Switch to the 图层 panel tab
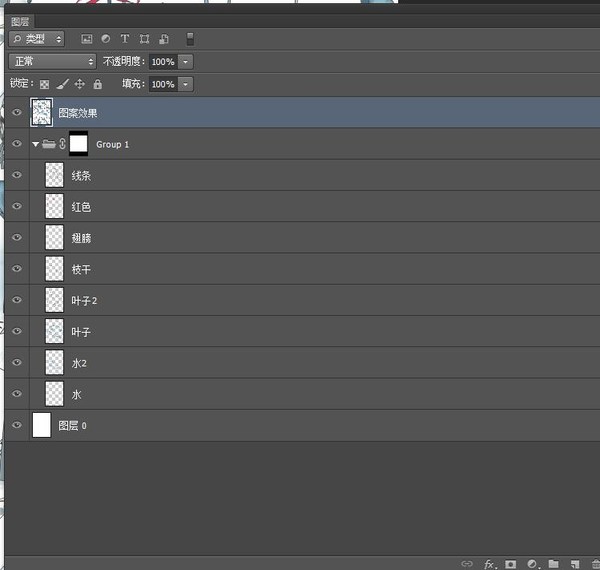The height and width of the screenshot is (570, 600). [20, 21]
